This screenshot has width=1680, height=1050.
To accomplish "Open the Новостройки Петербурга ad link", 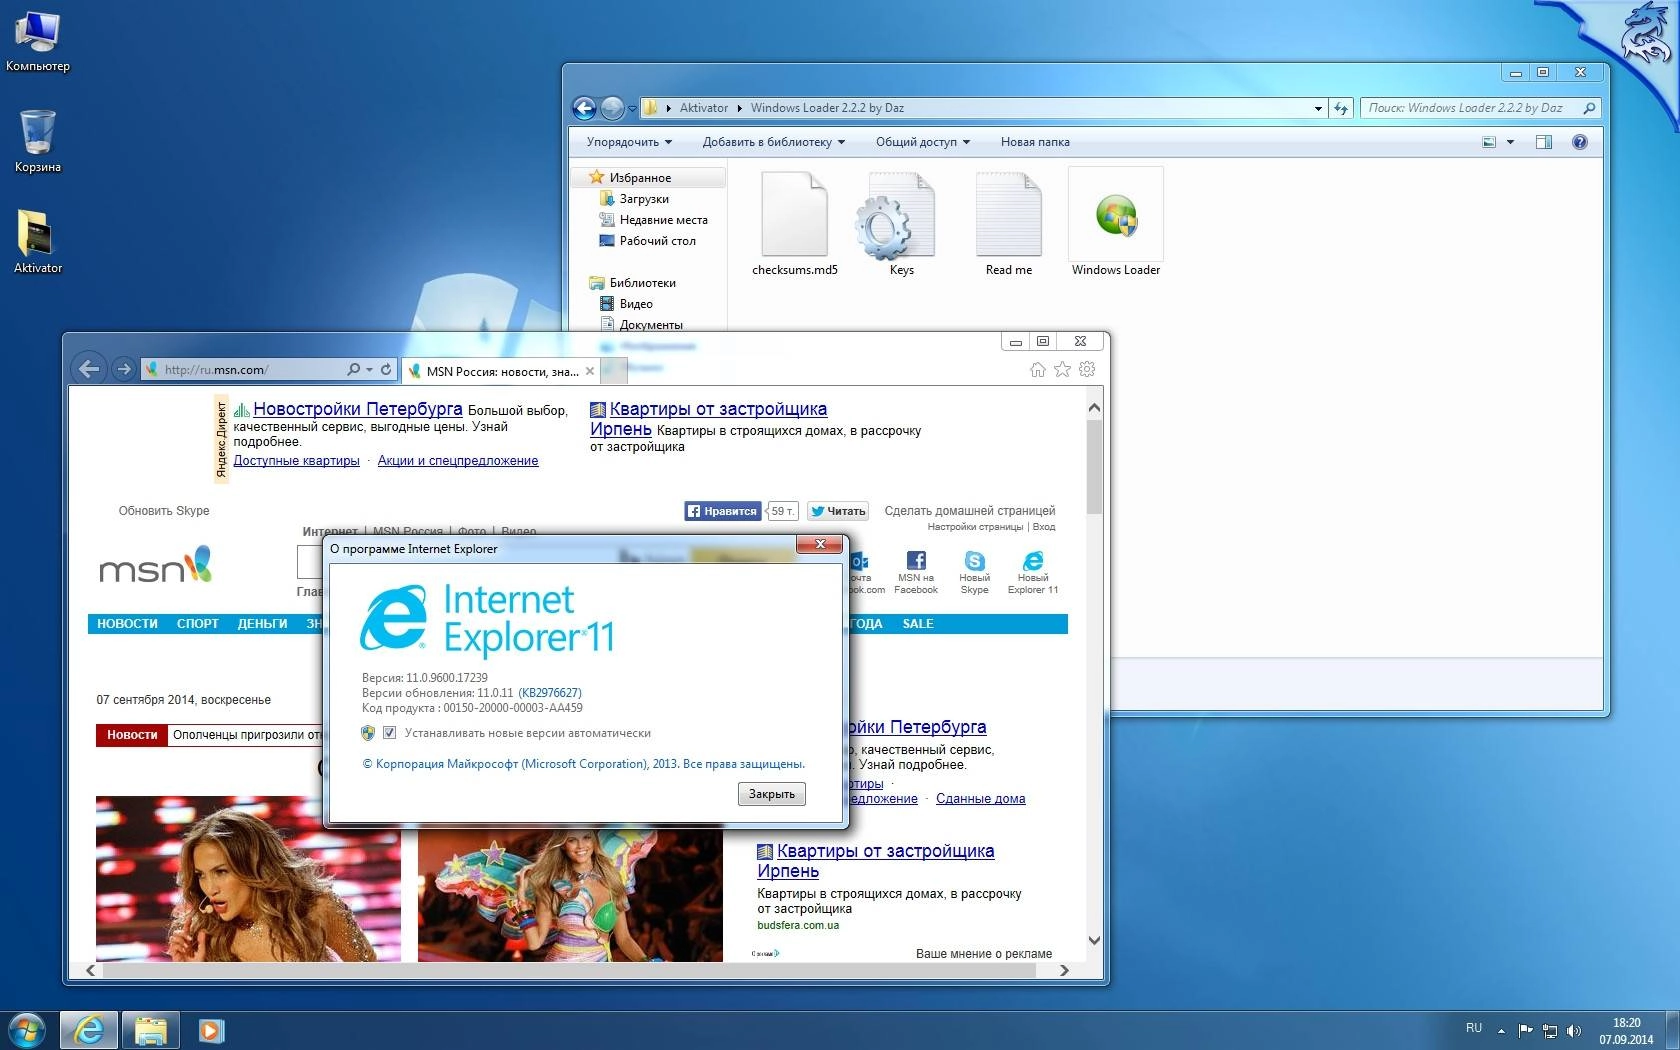I will (358, 409).
